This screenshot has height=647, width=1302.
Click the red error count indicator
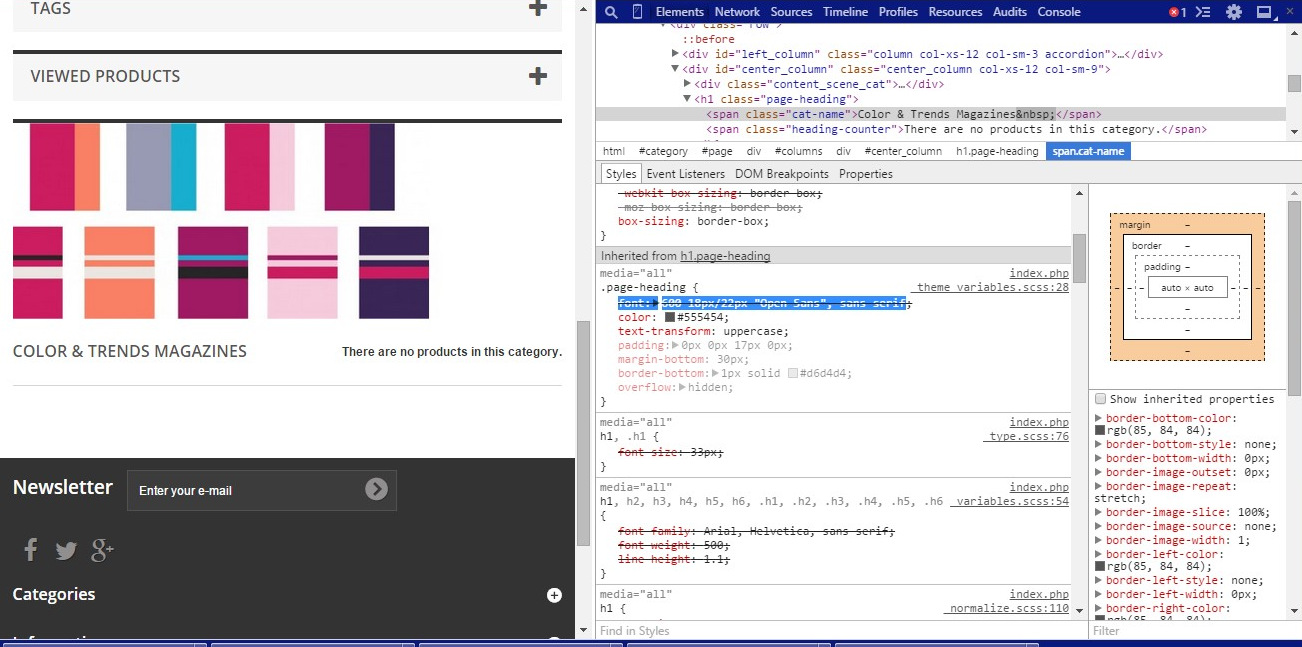[x=1177, y=12]
